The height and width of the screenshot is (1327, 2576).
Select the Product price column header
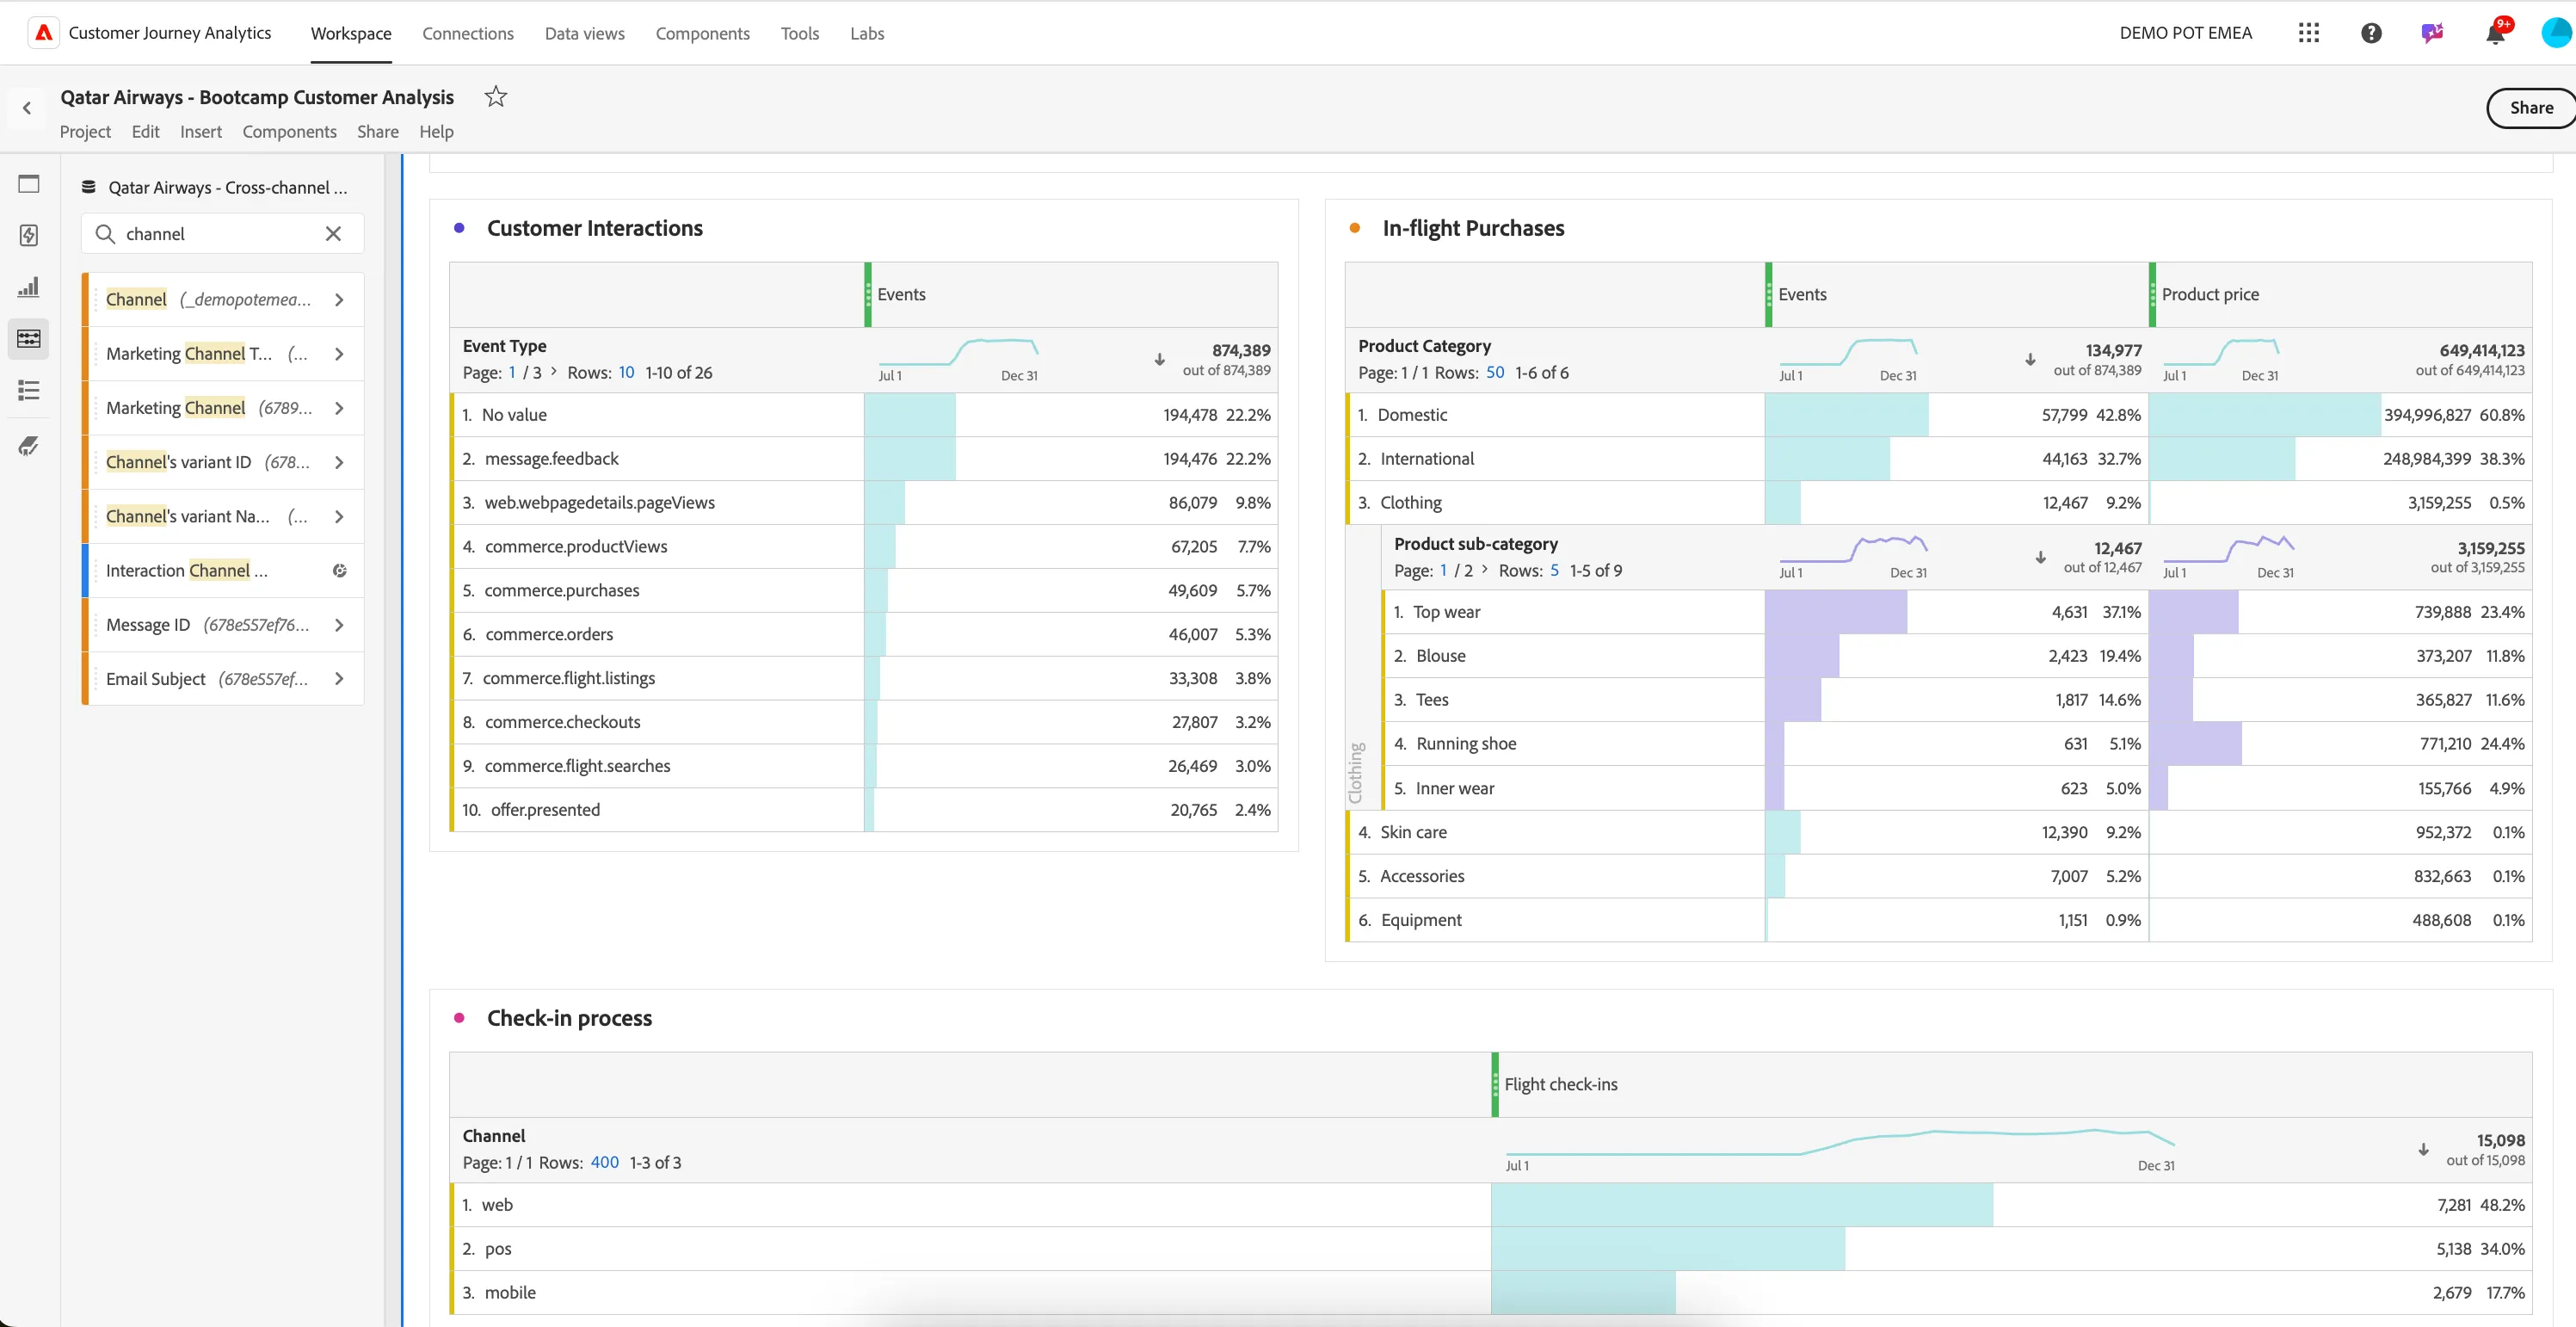tap(2340, 294)
